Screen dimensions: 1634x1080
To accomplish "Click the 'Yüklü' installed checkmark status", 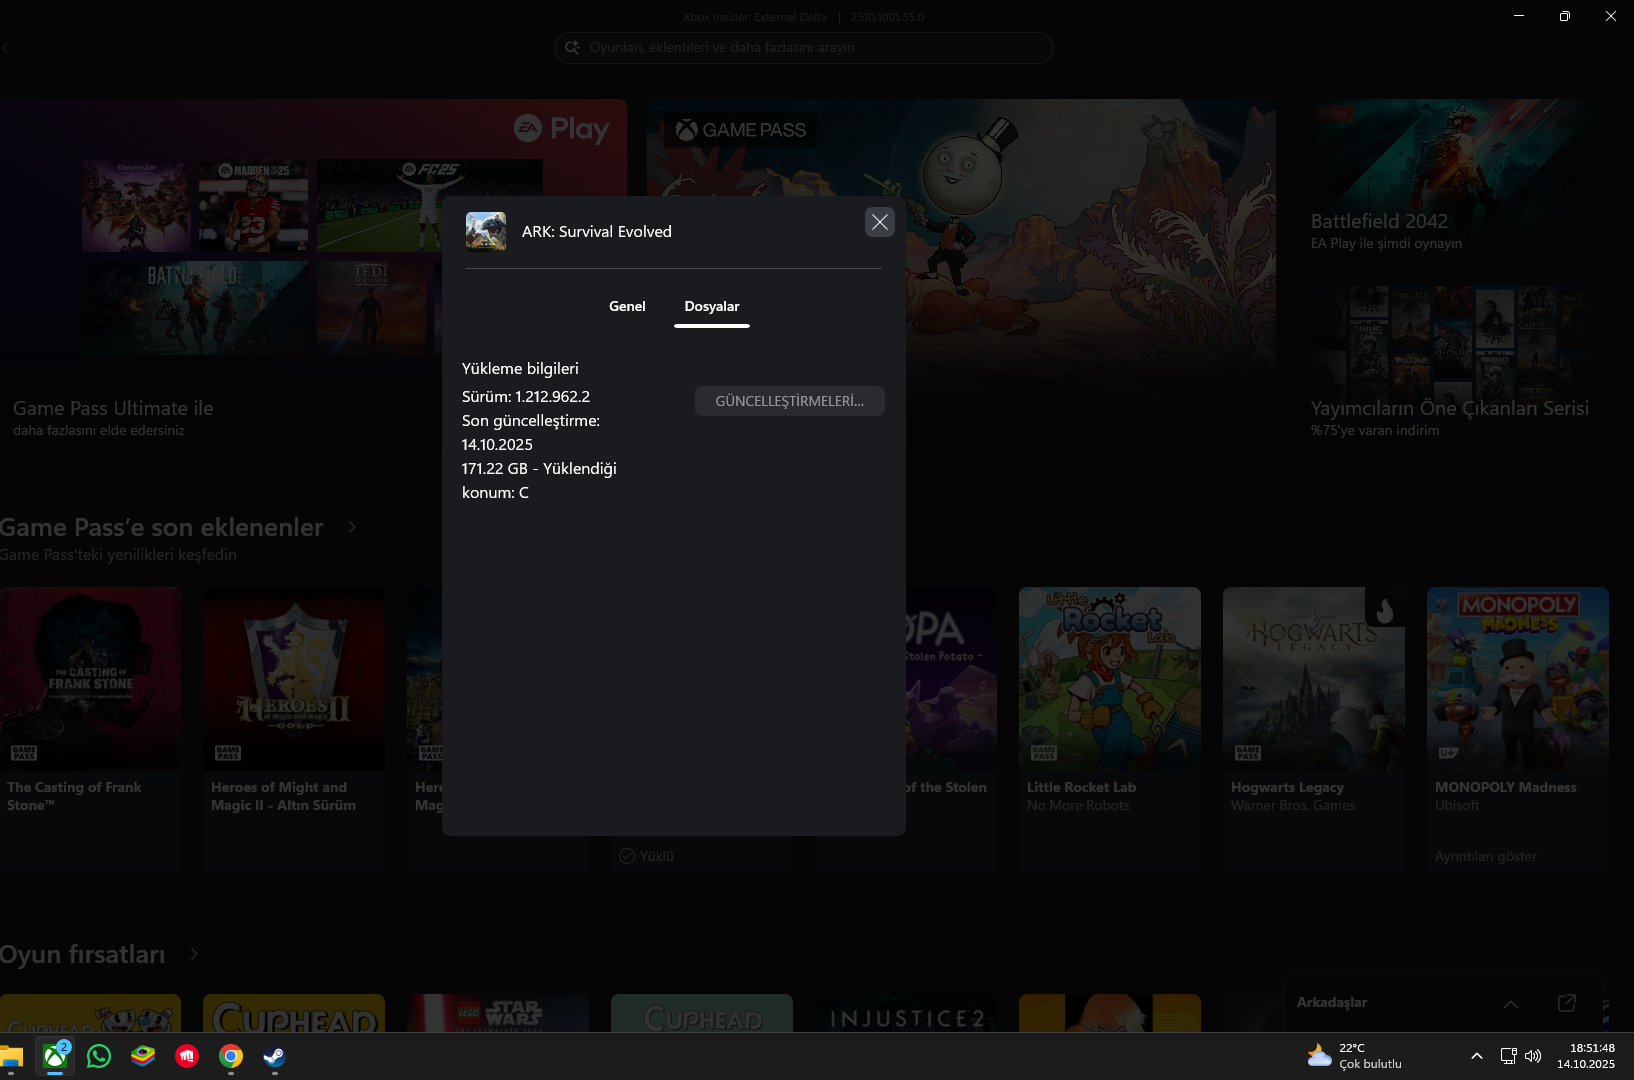I will (x=646, y=856).
